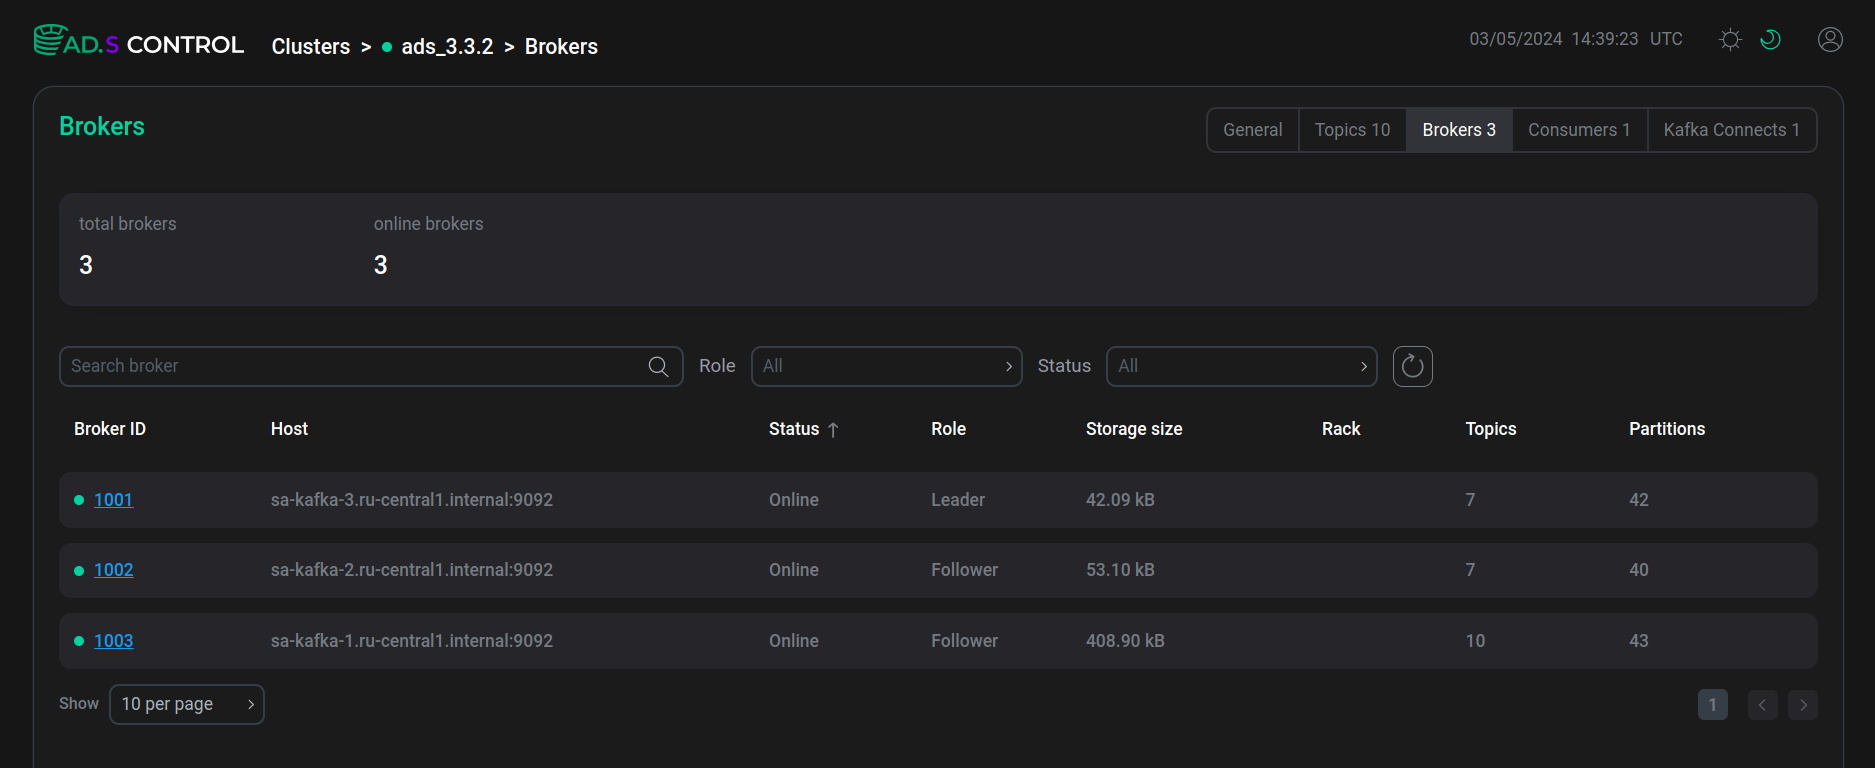
Task: Click storage size 42.09 kB
Action: pyautogui.click(x=1120, y=500)
